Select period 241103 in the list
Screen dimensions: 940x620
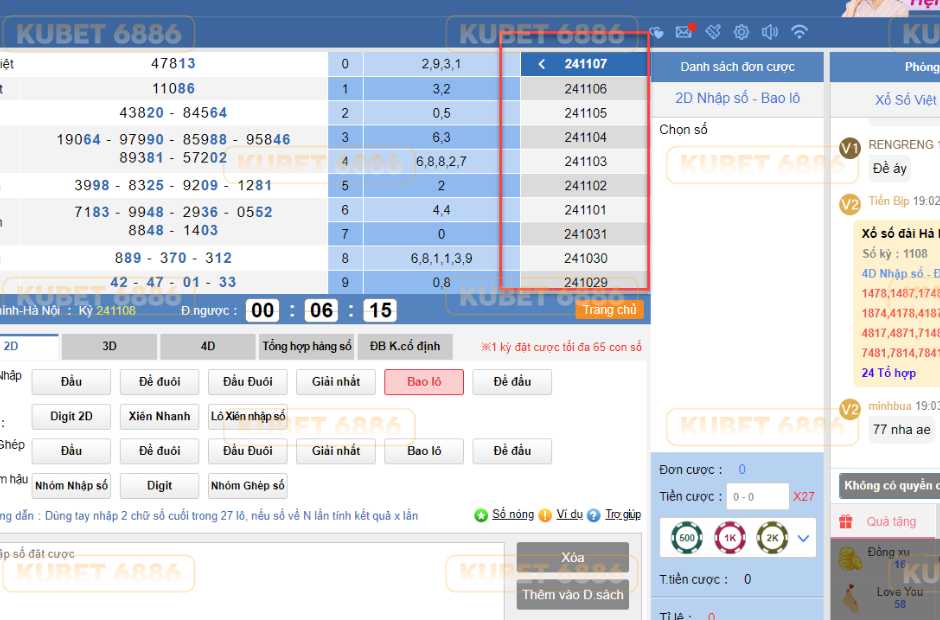tap(585, 161)
